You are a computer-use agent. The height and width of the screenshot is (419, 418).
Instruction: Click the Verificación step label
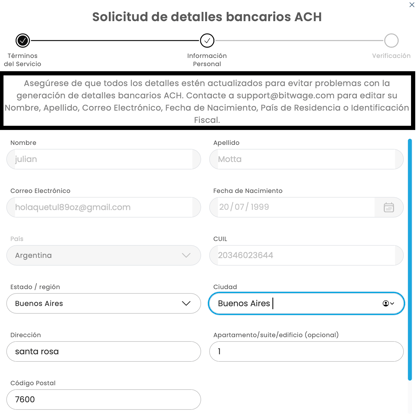click(x=391, y=56)
